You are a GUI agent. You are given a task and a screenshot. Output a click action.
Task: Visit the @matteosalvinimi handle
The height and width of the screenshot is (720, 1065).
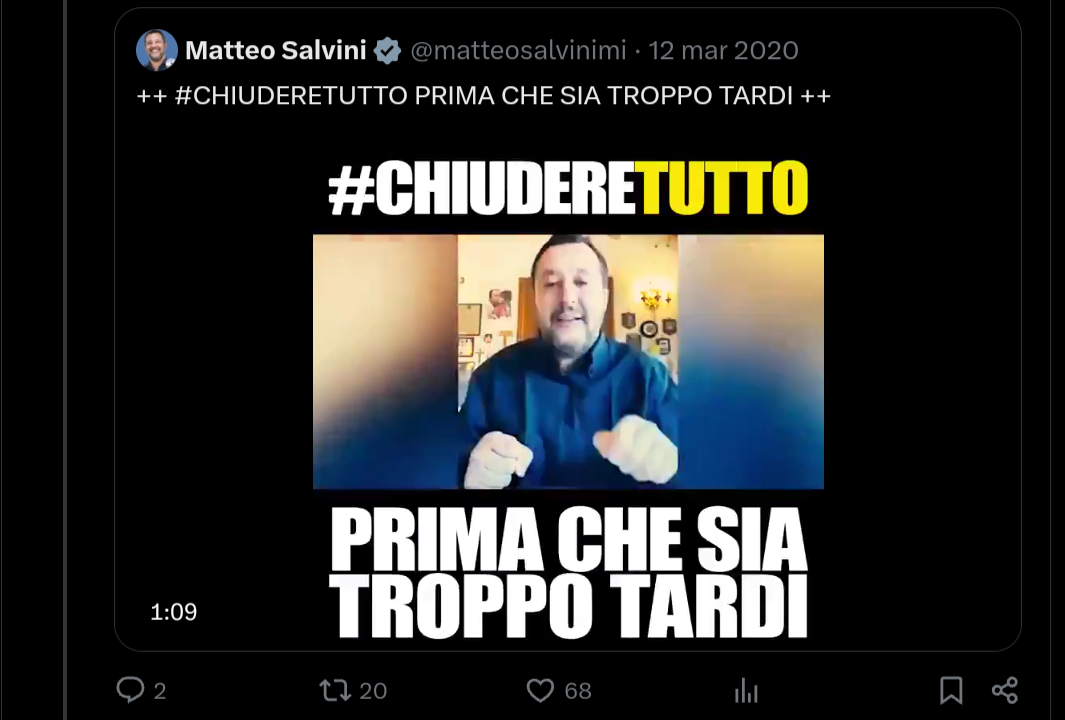point(518,50)
